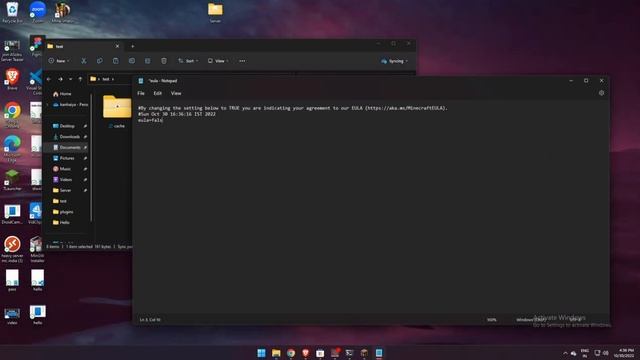Open the View menu in Notepad

(176, 93)
